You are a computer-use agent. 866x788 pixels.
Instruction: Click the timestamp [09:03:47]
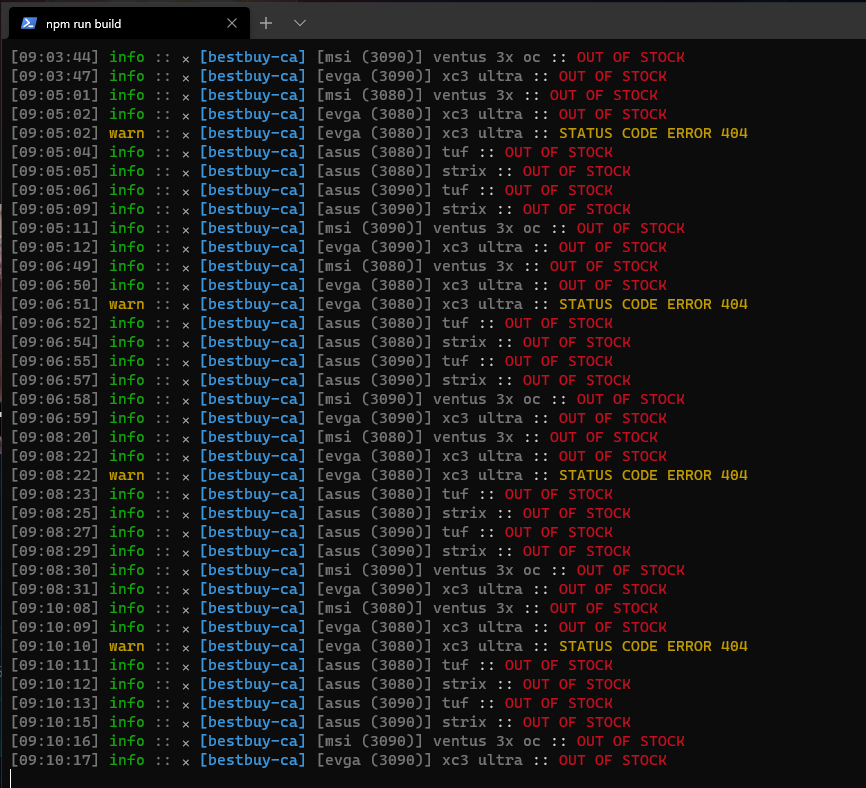(x=55, y=76)
